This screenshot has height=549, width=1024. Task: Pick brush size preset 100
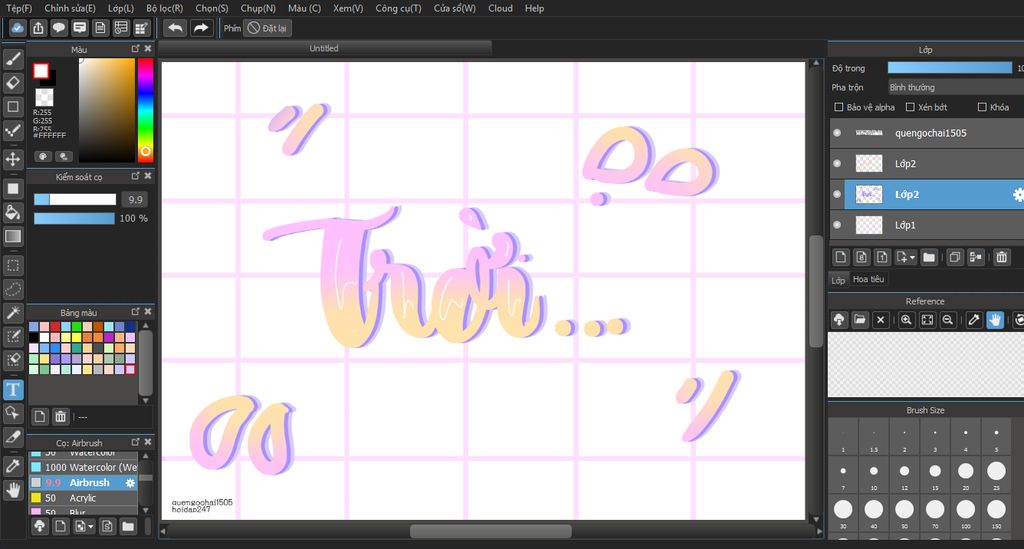click(x=966, y=512)
